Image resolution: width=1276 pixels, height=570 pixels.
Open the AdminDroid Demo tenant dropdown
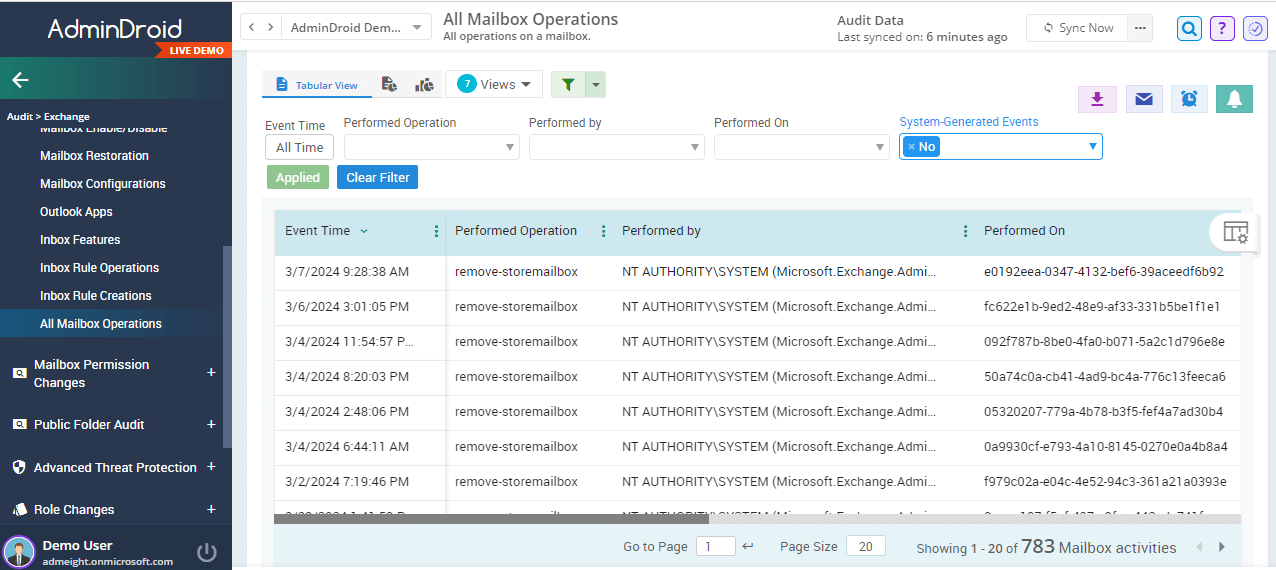pos(356,28)
